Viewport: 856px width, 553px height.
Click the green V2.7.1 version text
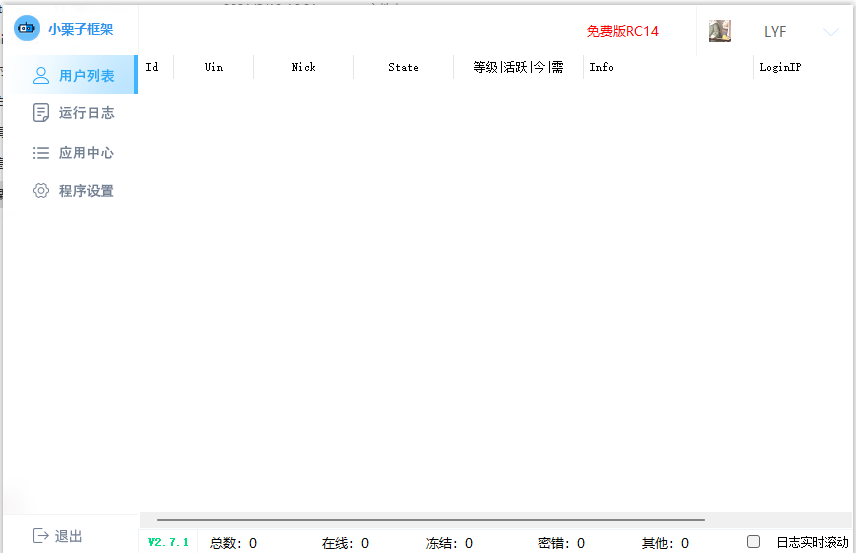(x=168, y=542)
